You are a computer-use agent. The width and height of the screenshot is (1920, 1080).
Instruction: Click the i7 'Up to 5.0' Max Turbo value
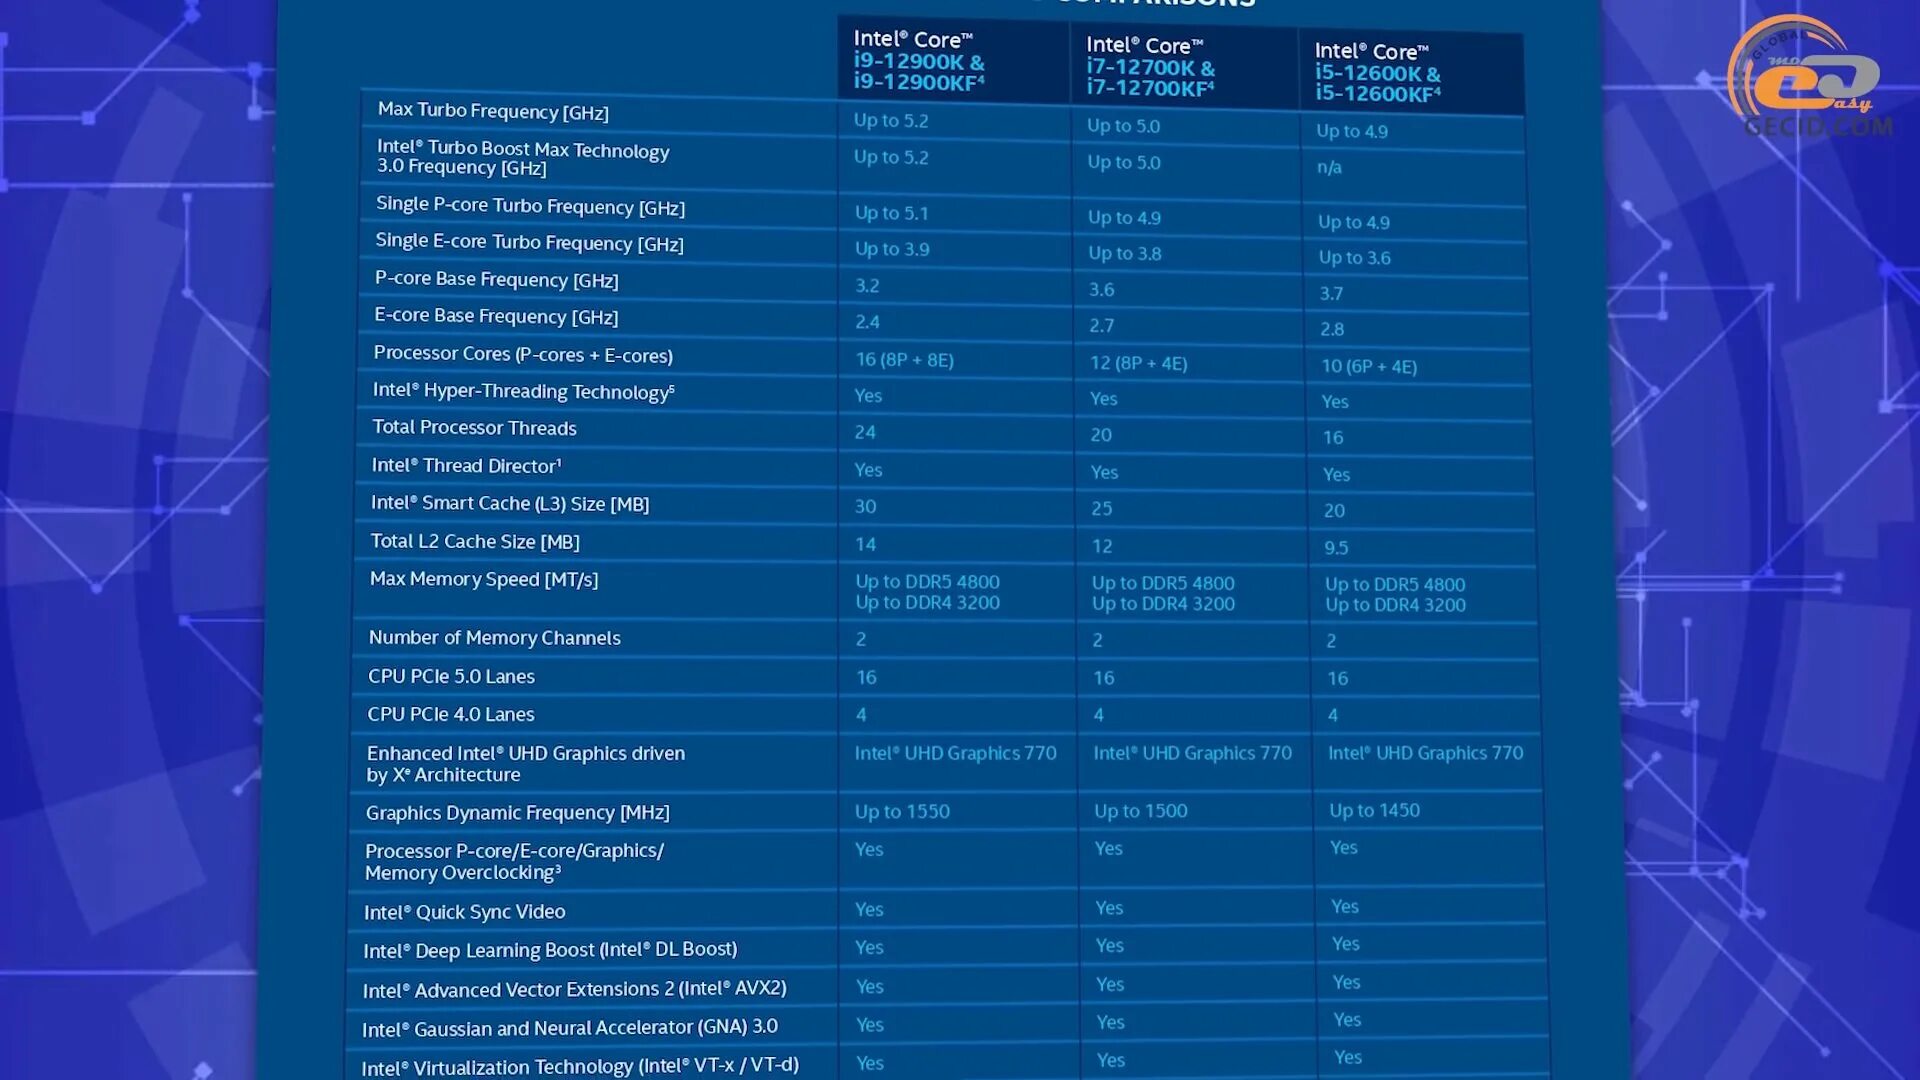click(x=1123, y=126)
